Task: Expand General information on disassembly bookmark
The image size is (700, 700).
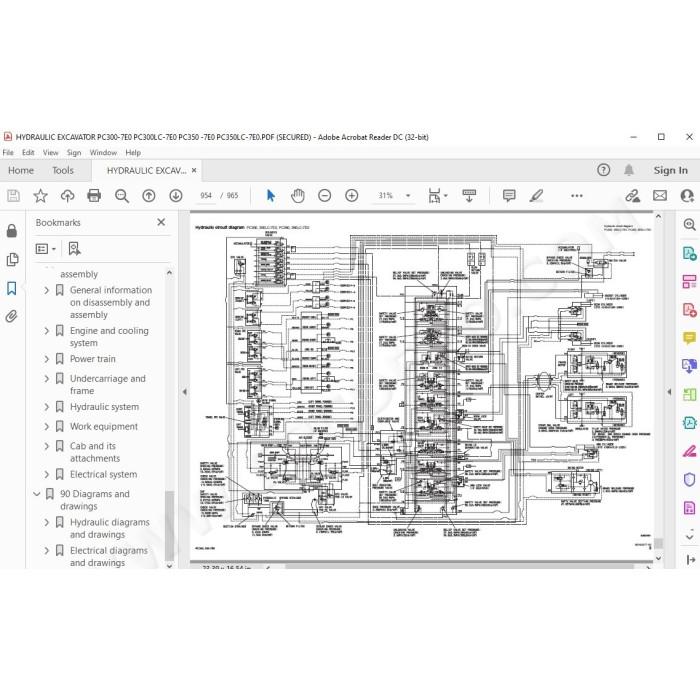Action: click(x=46, y=290)
